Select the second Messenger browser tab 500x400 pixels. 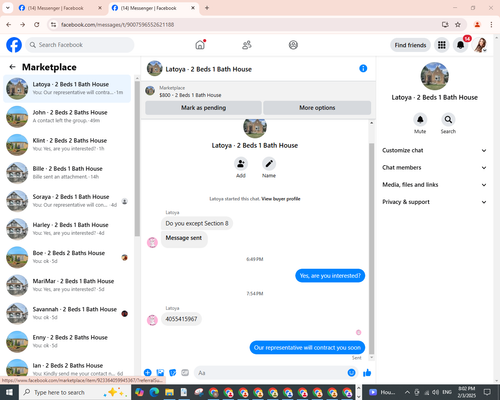click(x=153, y=8)
